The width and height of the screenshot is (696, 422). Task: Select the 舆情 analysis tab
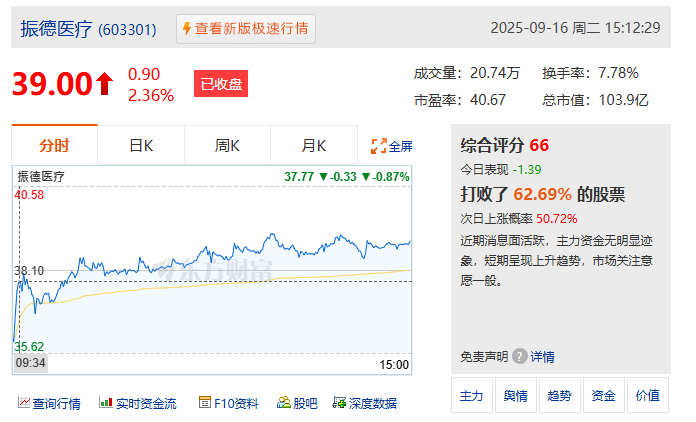coord(515,395)
